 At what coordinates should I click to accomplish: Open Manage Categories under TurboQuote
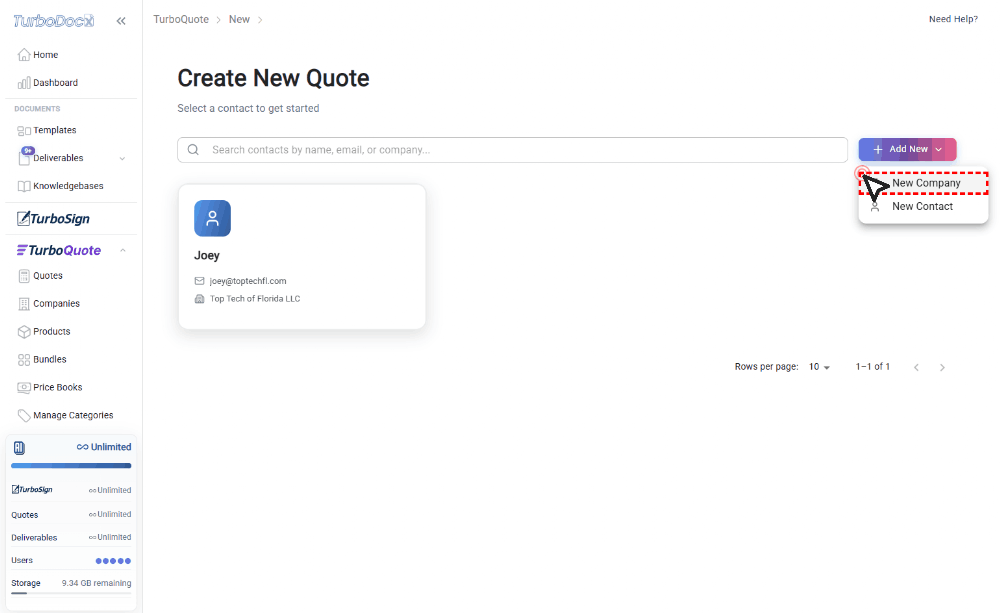click(73, 415)
